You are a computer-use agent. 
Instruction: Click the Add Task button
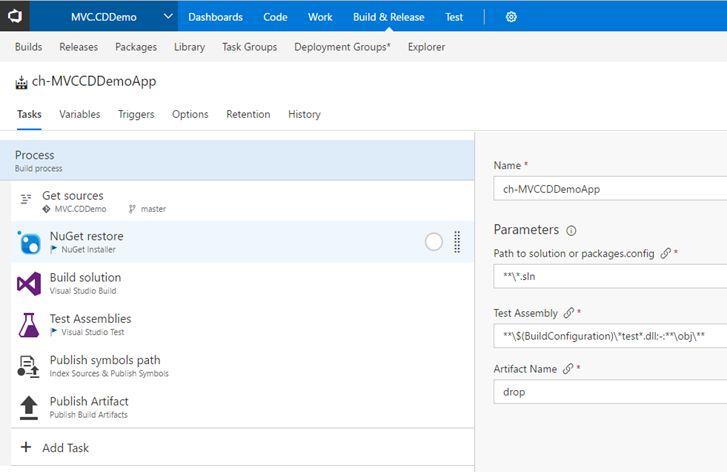pyautogui.click(x=242, y=447)
